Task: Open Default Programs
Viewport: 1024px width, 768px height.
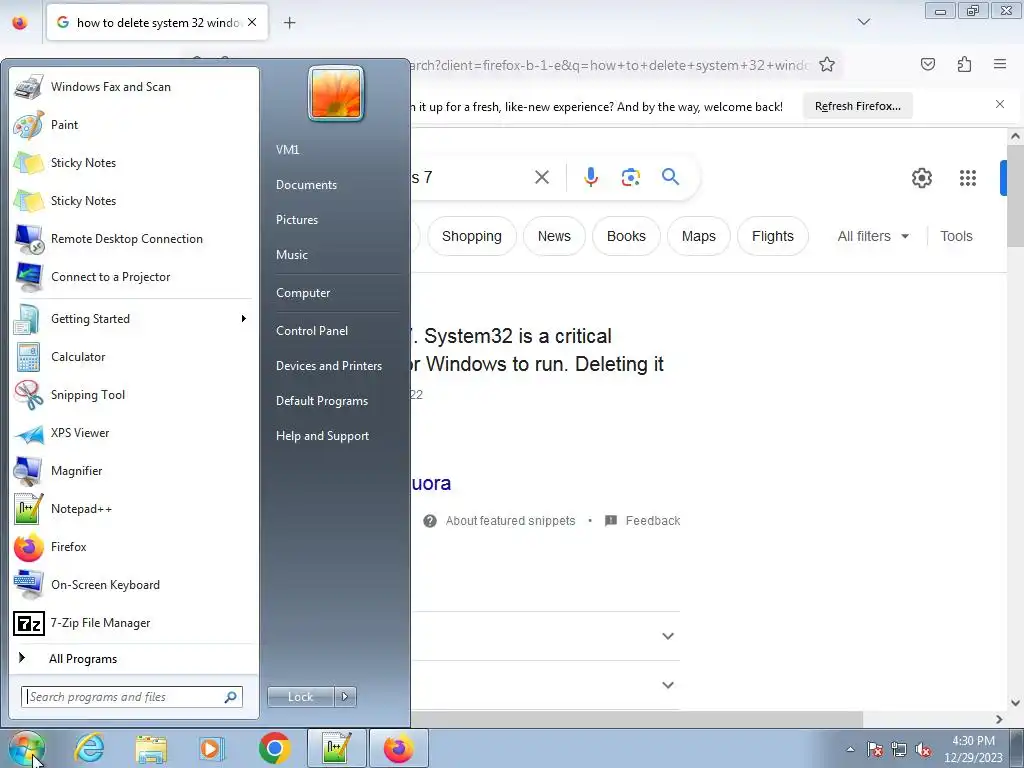Action: click(x=322, y=401)
